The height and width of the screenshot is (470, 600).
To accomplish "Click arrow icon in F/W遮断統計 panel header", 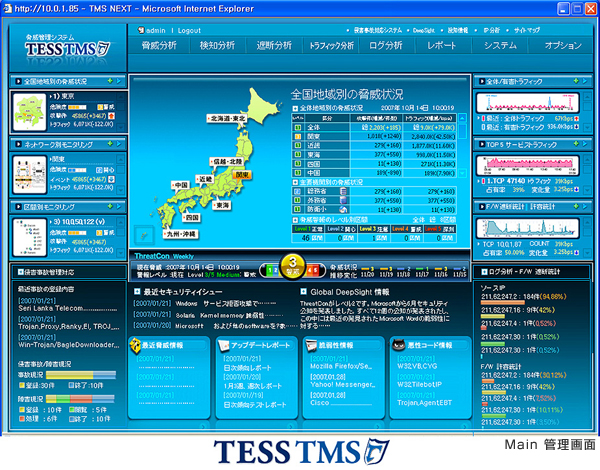I will pyautogui.click(x=585, y=207).
